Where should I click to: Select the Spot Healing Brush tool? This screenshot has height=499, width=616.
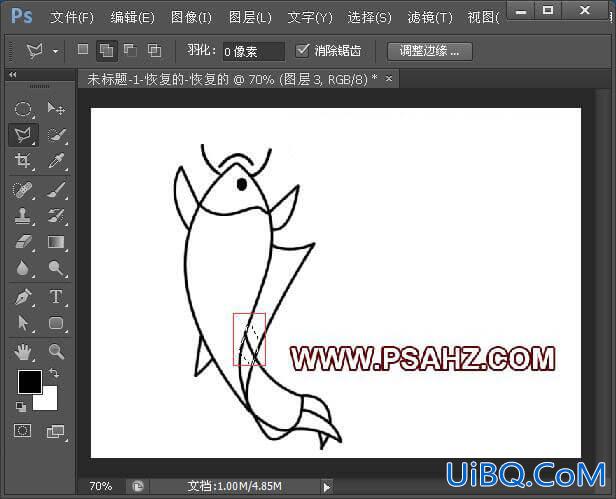pos(23,190)
